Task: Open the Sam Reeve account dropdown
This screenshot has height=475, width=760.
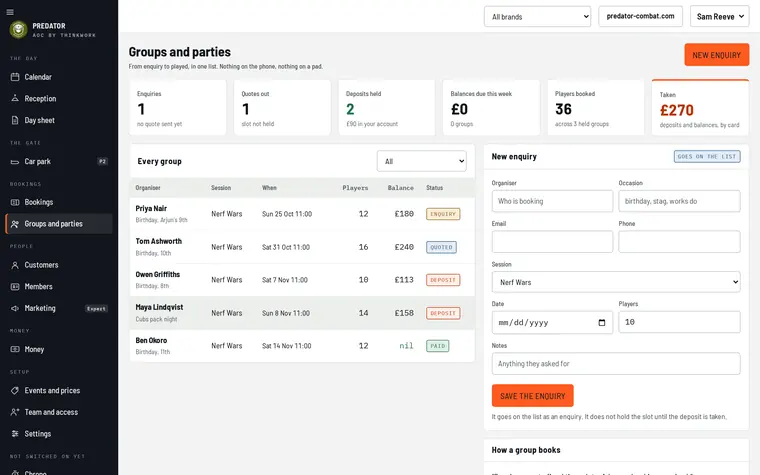Action: pyautogui.click(x=719, y=16)
